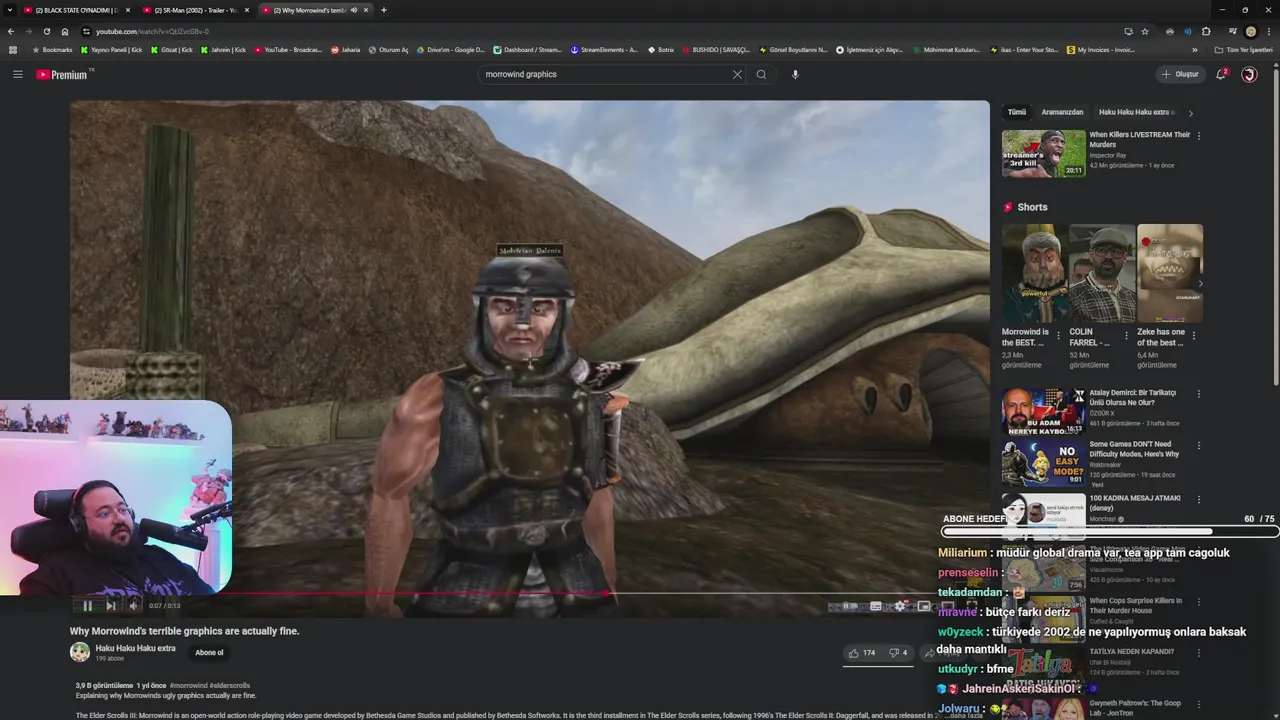This screenshot has width=1280, height=720.
Task: Toggle subtitles in video player
Action: (876, 606)
